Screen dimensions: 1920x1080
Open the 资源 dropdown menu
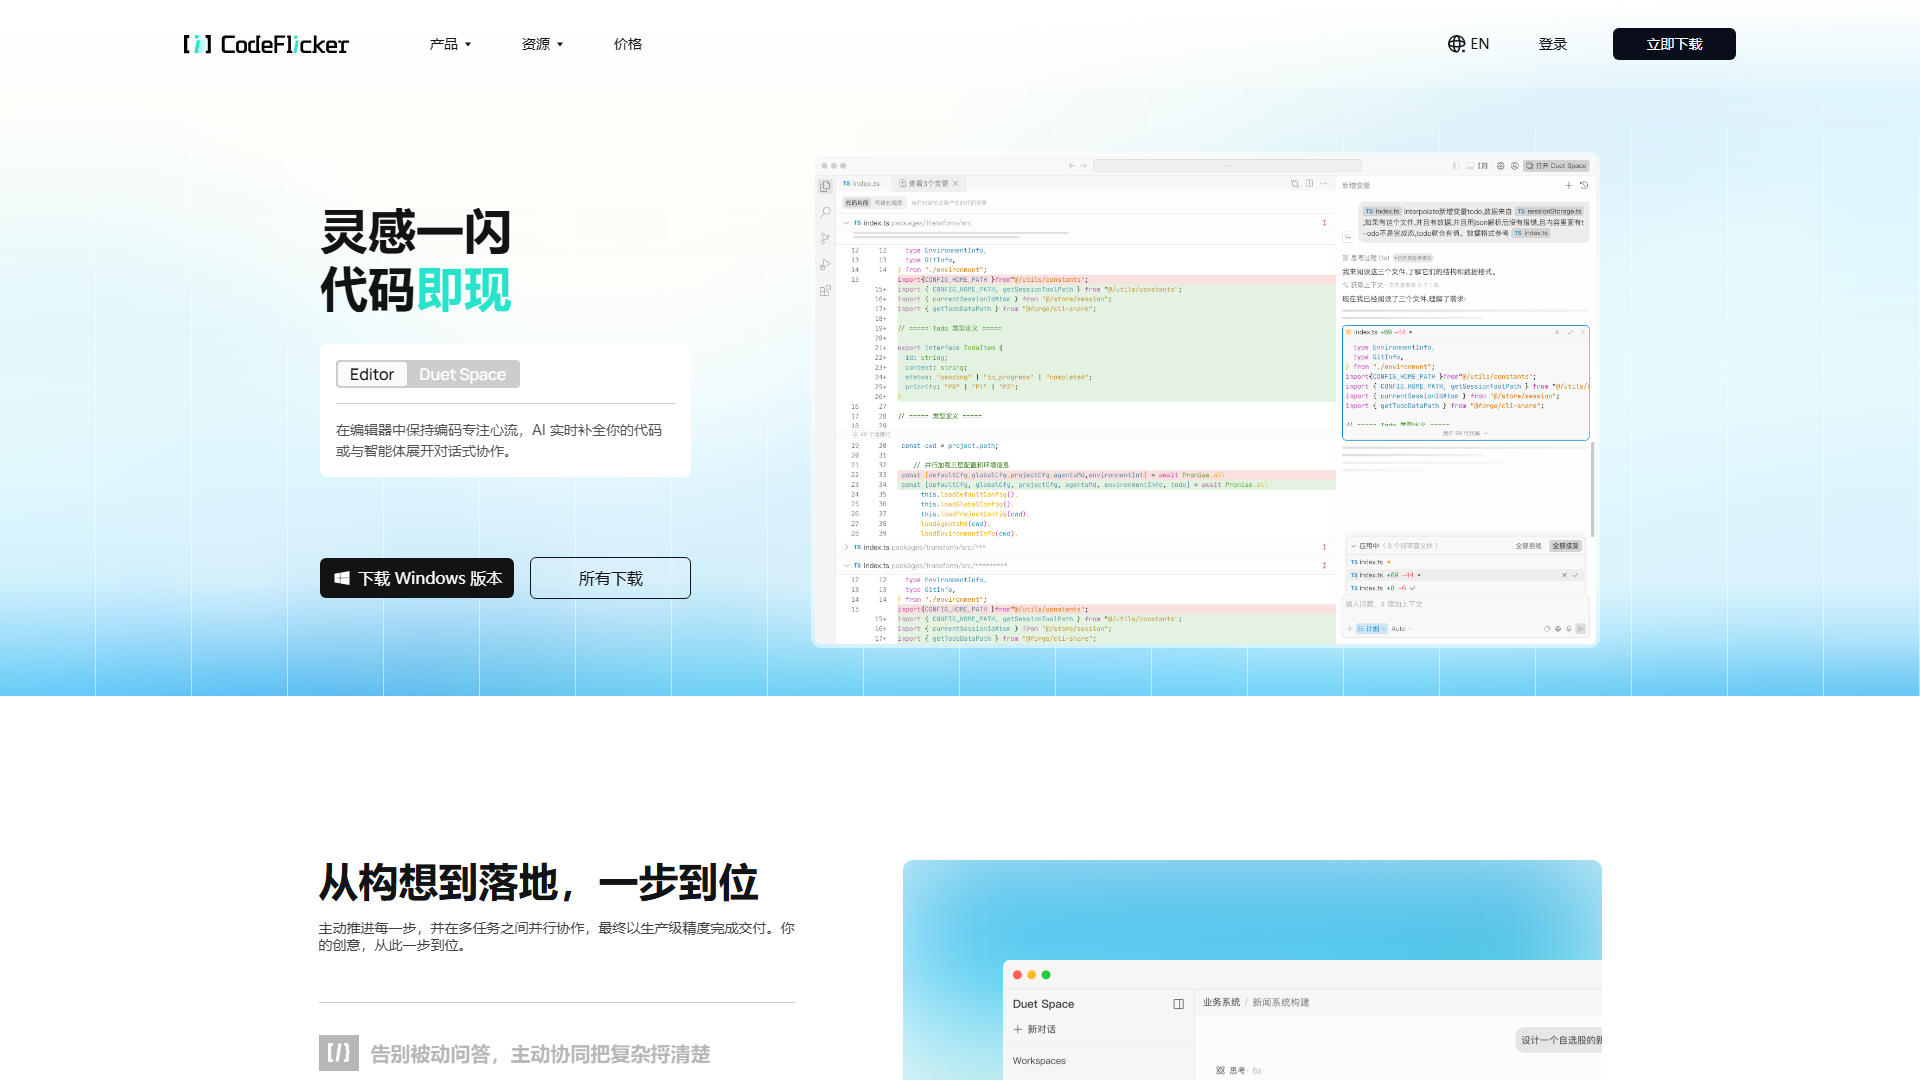coord(542,44)
